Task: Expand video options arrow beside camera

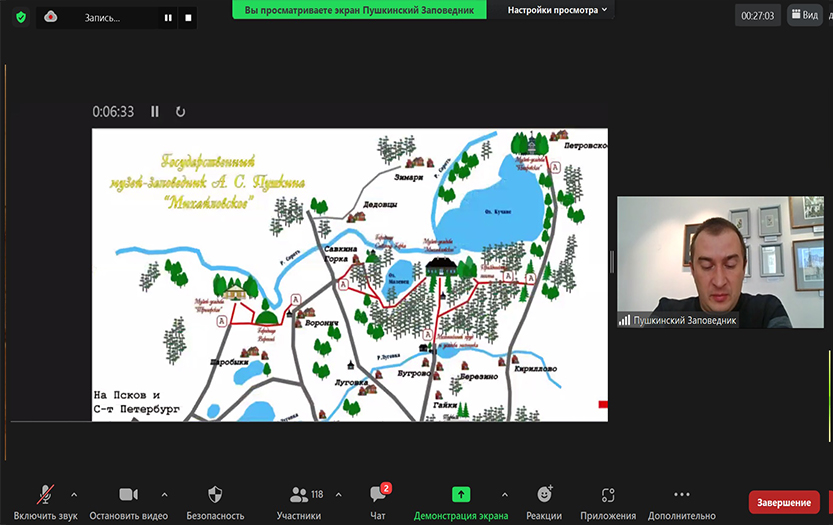Action: [164, 494]
